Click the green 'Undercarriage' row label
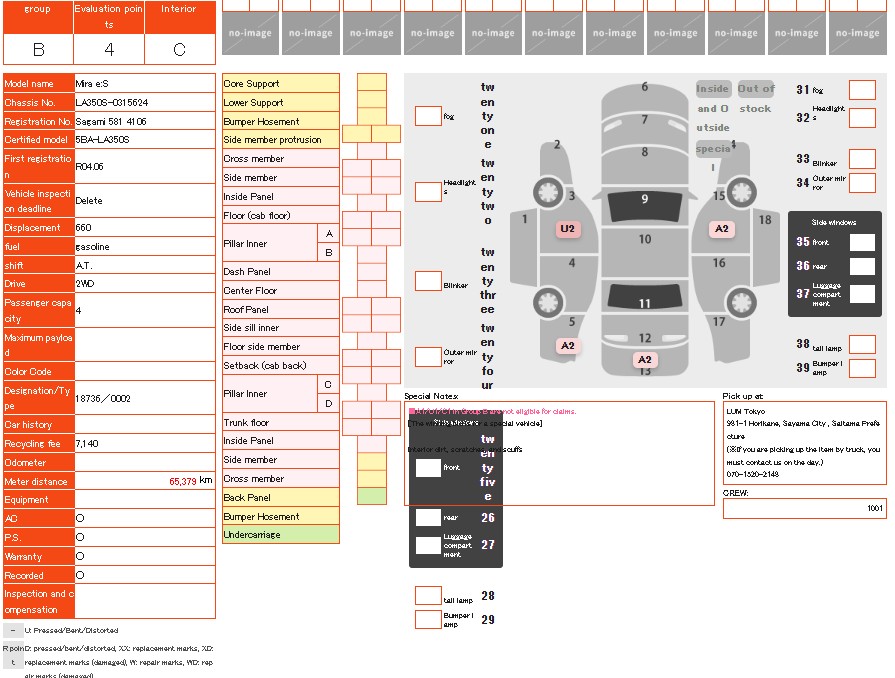The image size is (895, 678). click(x=281, y=535)
